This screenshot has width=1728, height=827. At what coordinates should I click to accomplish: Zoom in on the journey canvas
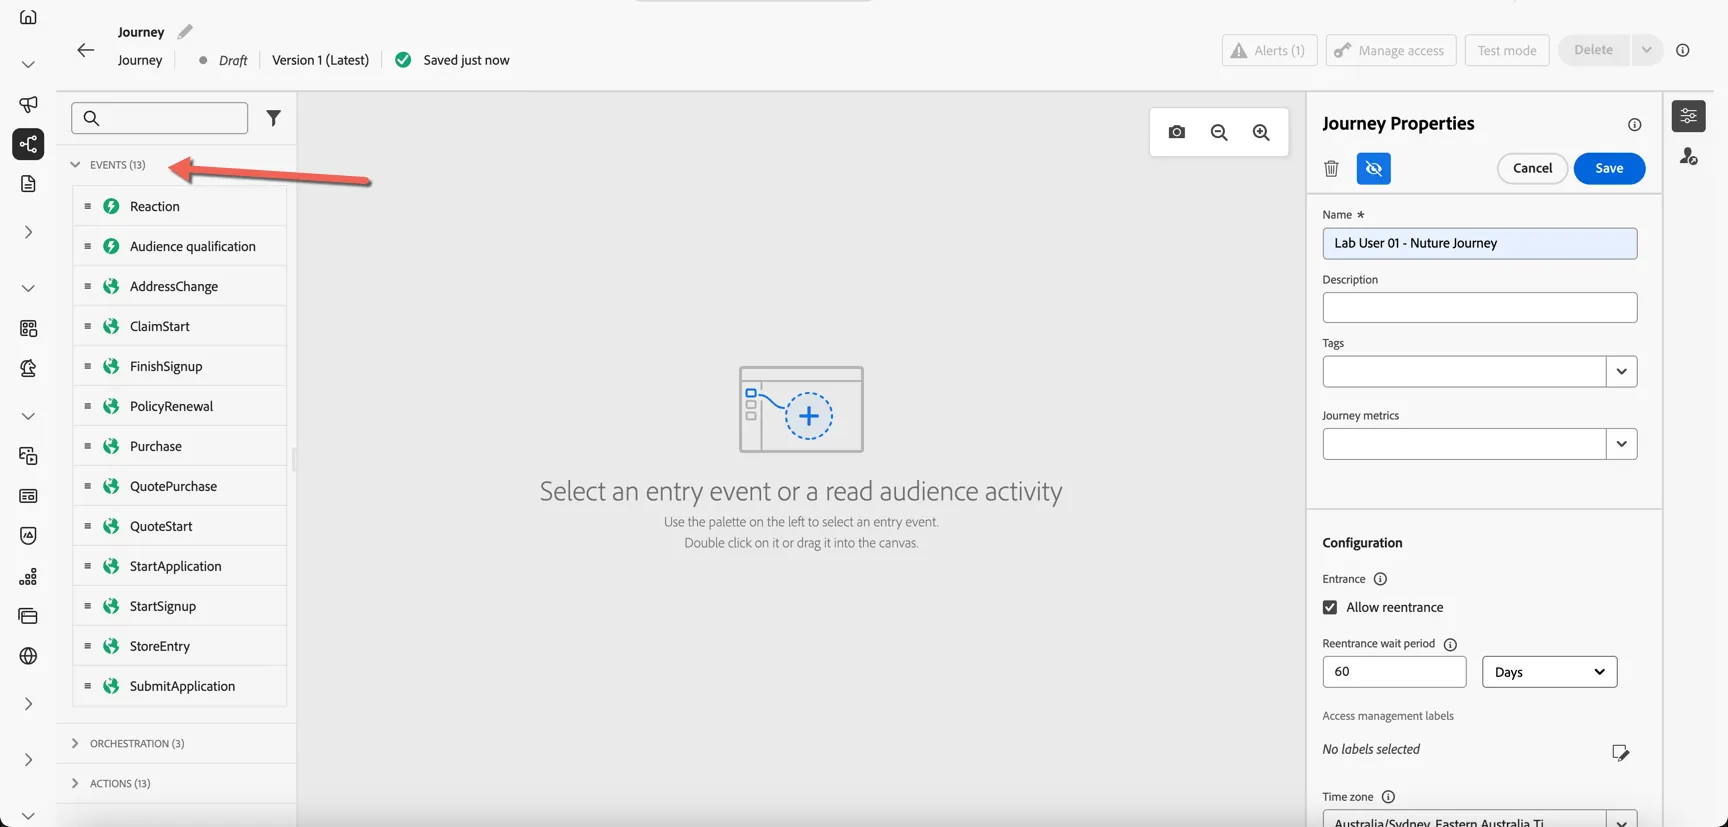click(1261, 132)
